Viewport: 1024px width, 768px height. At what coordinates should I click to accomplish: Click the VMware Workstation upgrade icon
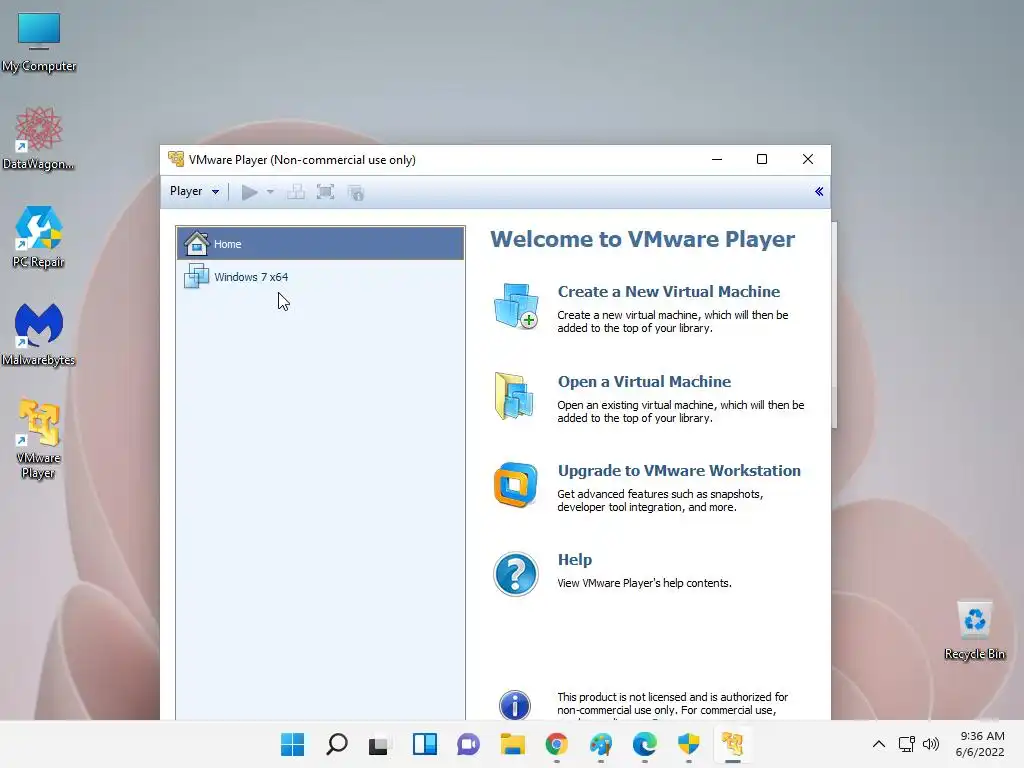point(515,485)
